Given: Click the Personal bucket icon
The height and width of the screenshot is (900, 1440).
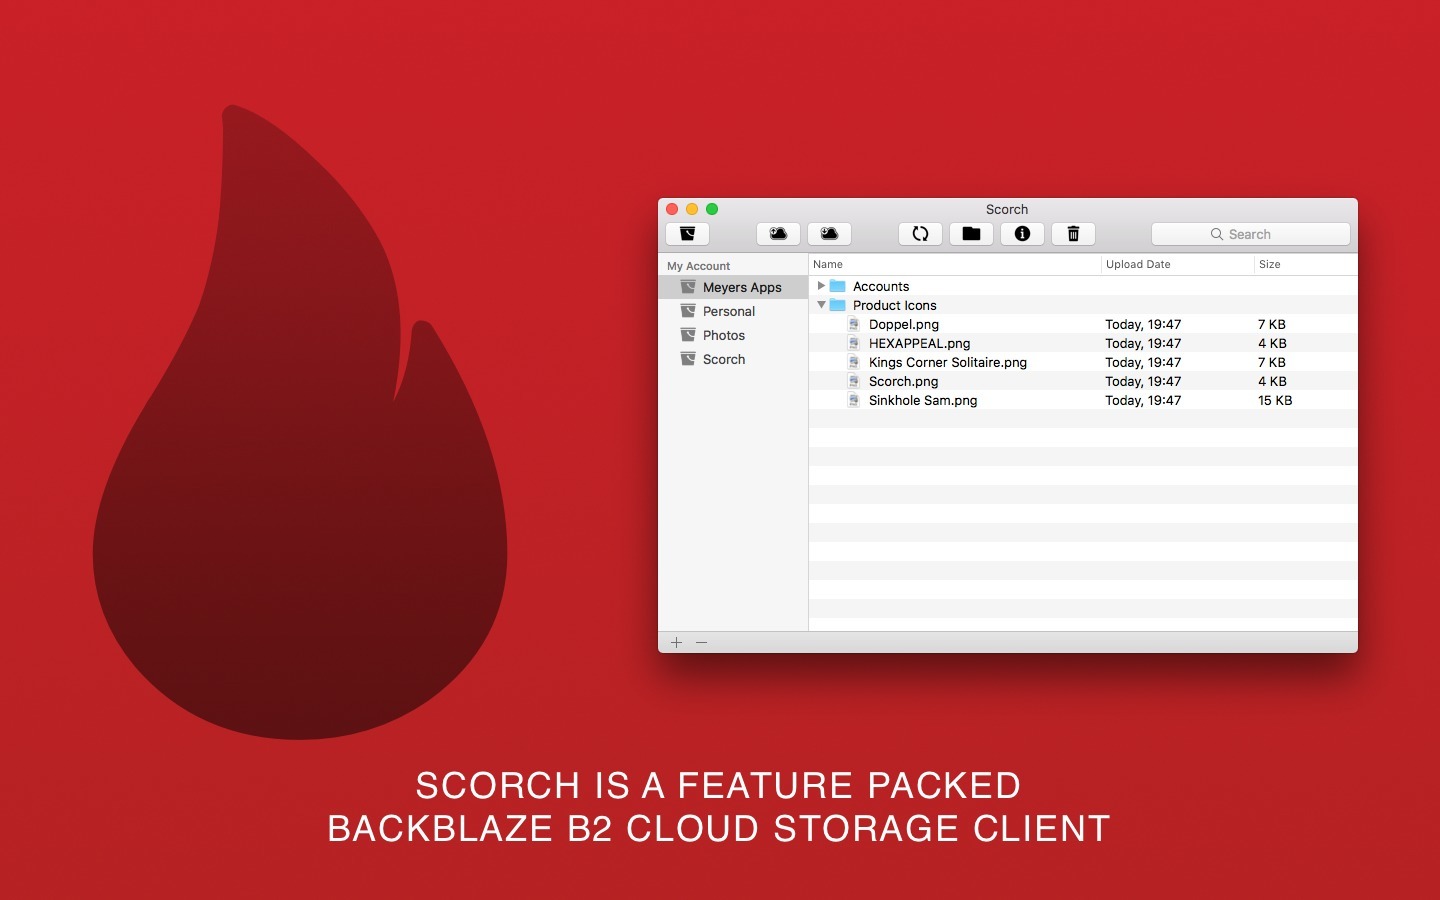Looking at the screenshot, I should pyautogui.click(x=688, y=311).
